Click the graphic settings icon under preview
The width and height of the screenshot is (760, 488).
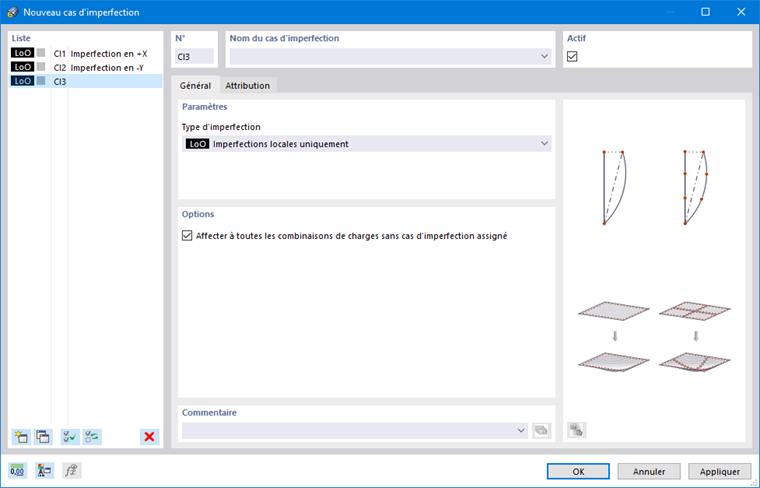point(577,430)
